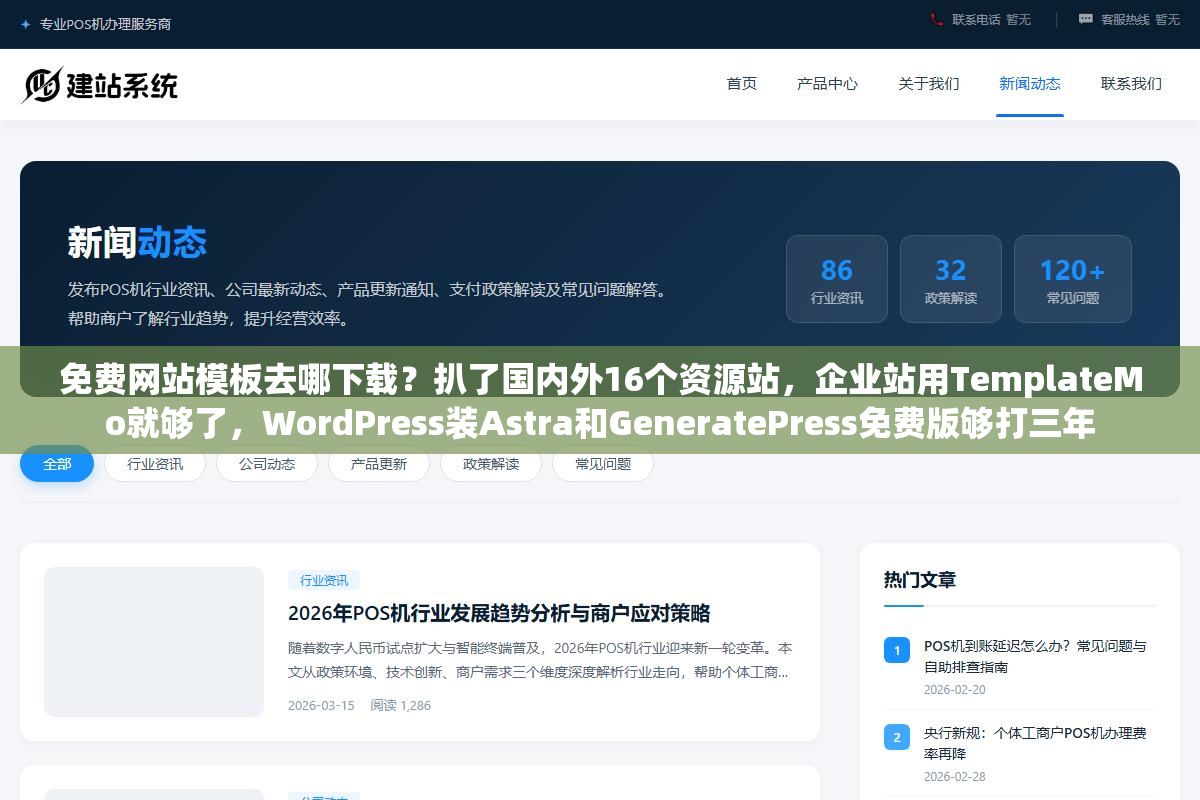This screenshot has height=800, width=1200.
Task: Open hot article POS机到账延迟怎么办
Action: [1035, 656]
